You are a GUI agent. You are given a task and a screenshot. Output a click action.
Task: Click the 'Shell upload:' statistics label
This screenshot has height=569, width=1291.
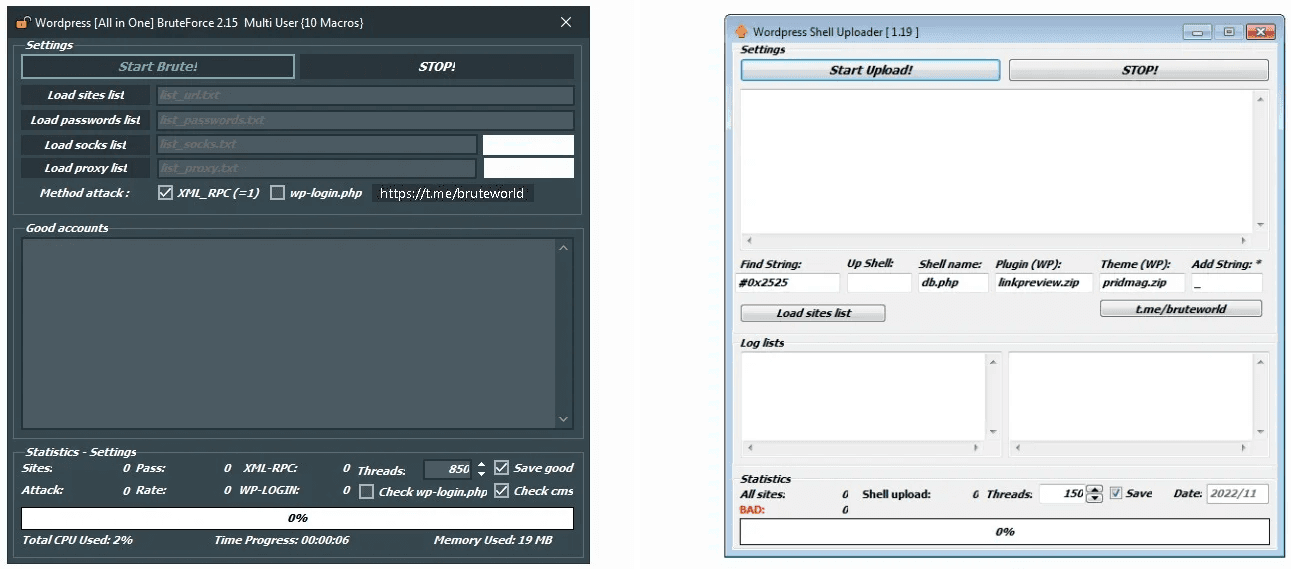[x=896, y=494]
